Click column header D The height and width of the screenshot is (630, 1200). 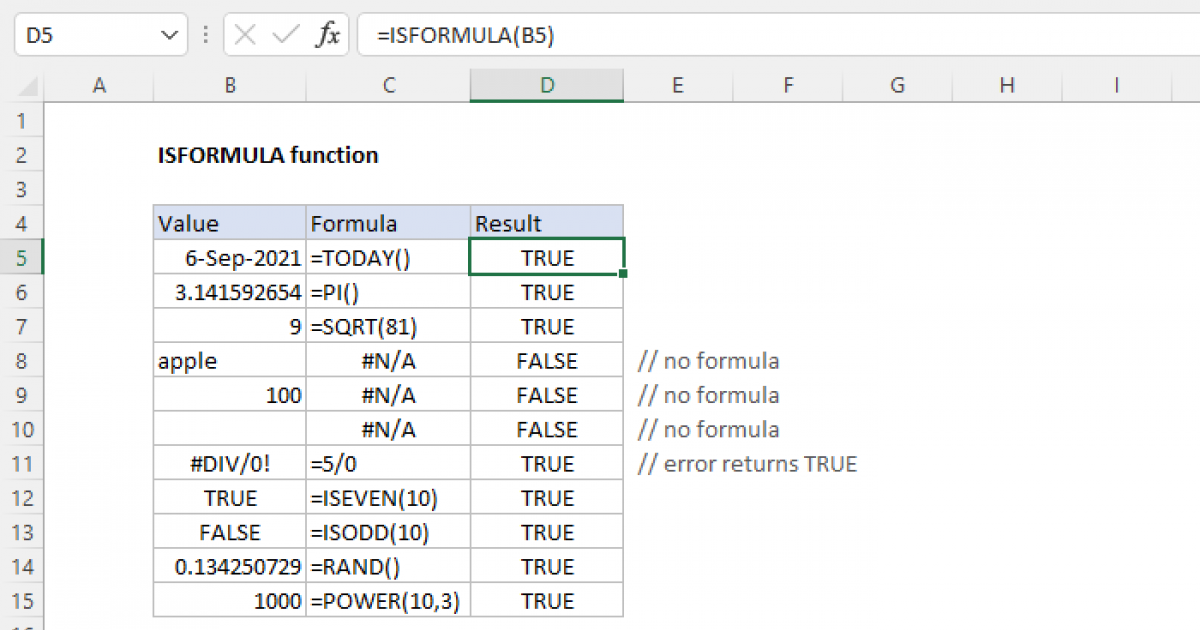tap(546, 85)
